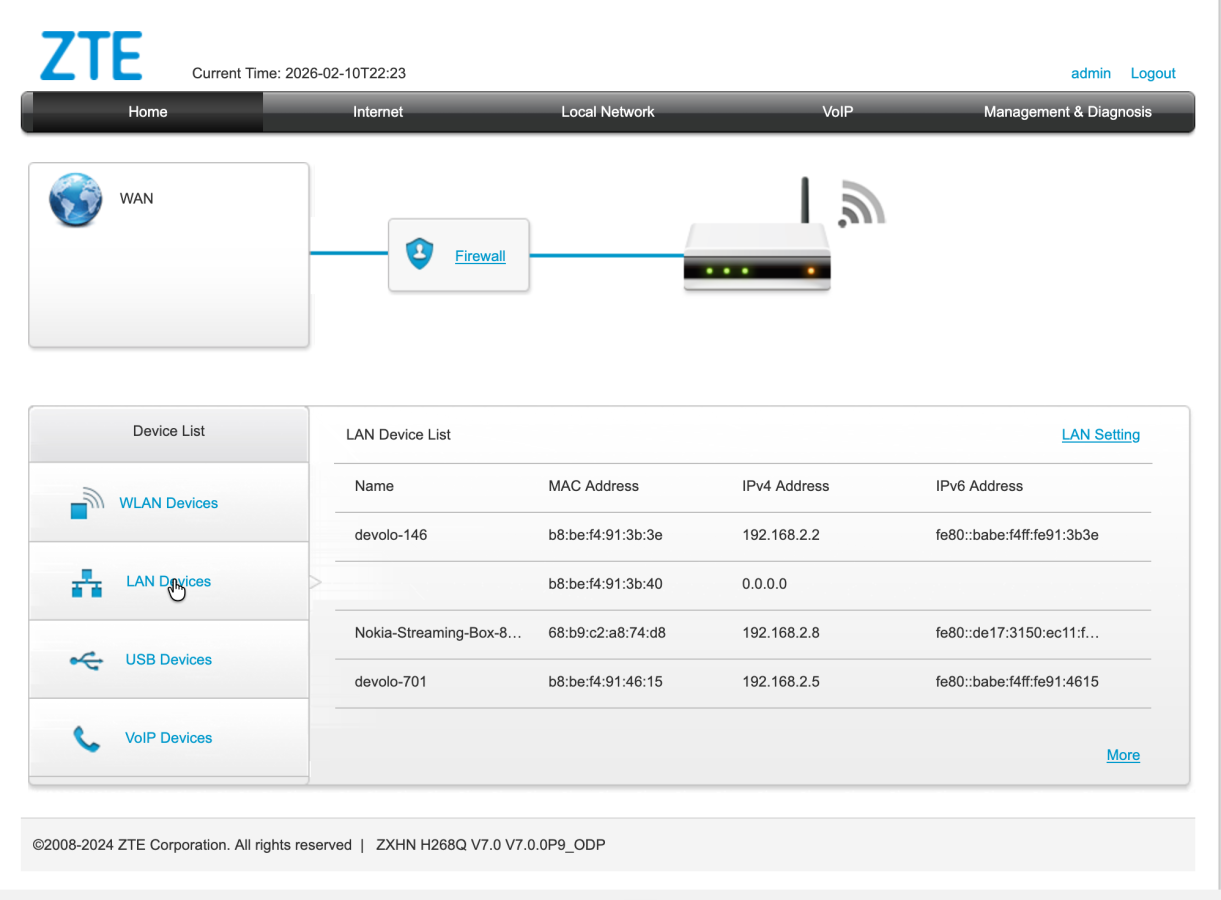Viewport: 1221px width, 900px height.
Task: Click the admin account link
Action: click(1090, 73)
